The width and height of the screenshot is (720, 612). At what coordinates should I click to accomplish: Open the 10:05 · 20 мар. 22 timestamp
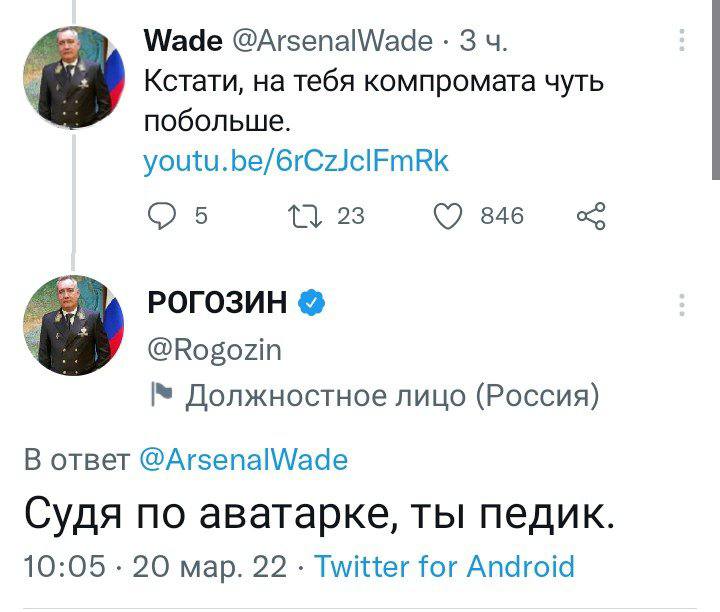coord(154,566)
